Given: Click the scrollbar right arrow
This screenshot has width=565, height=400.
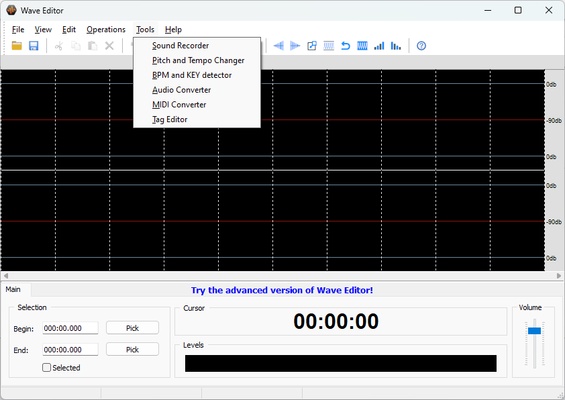Looking at the screenshot, I should click(x=559, y=276).
